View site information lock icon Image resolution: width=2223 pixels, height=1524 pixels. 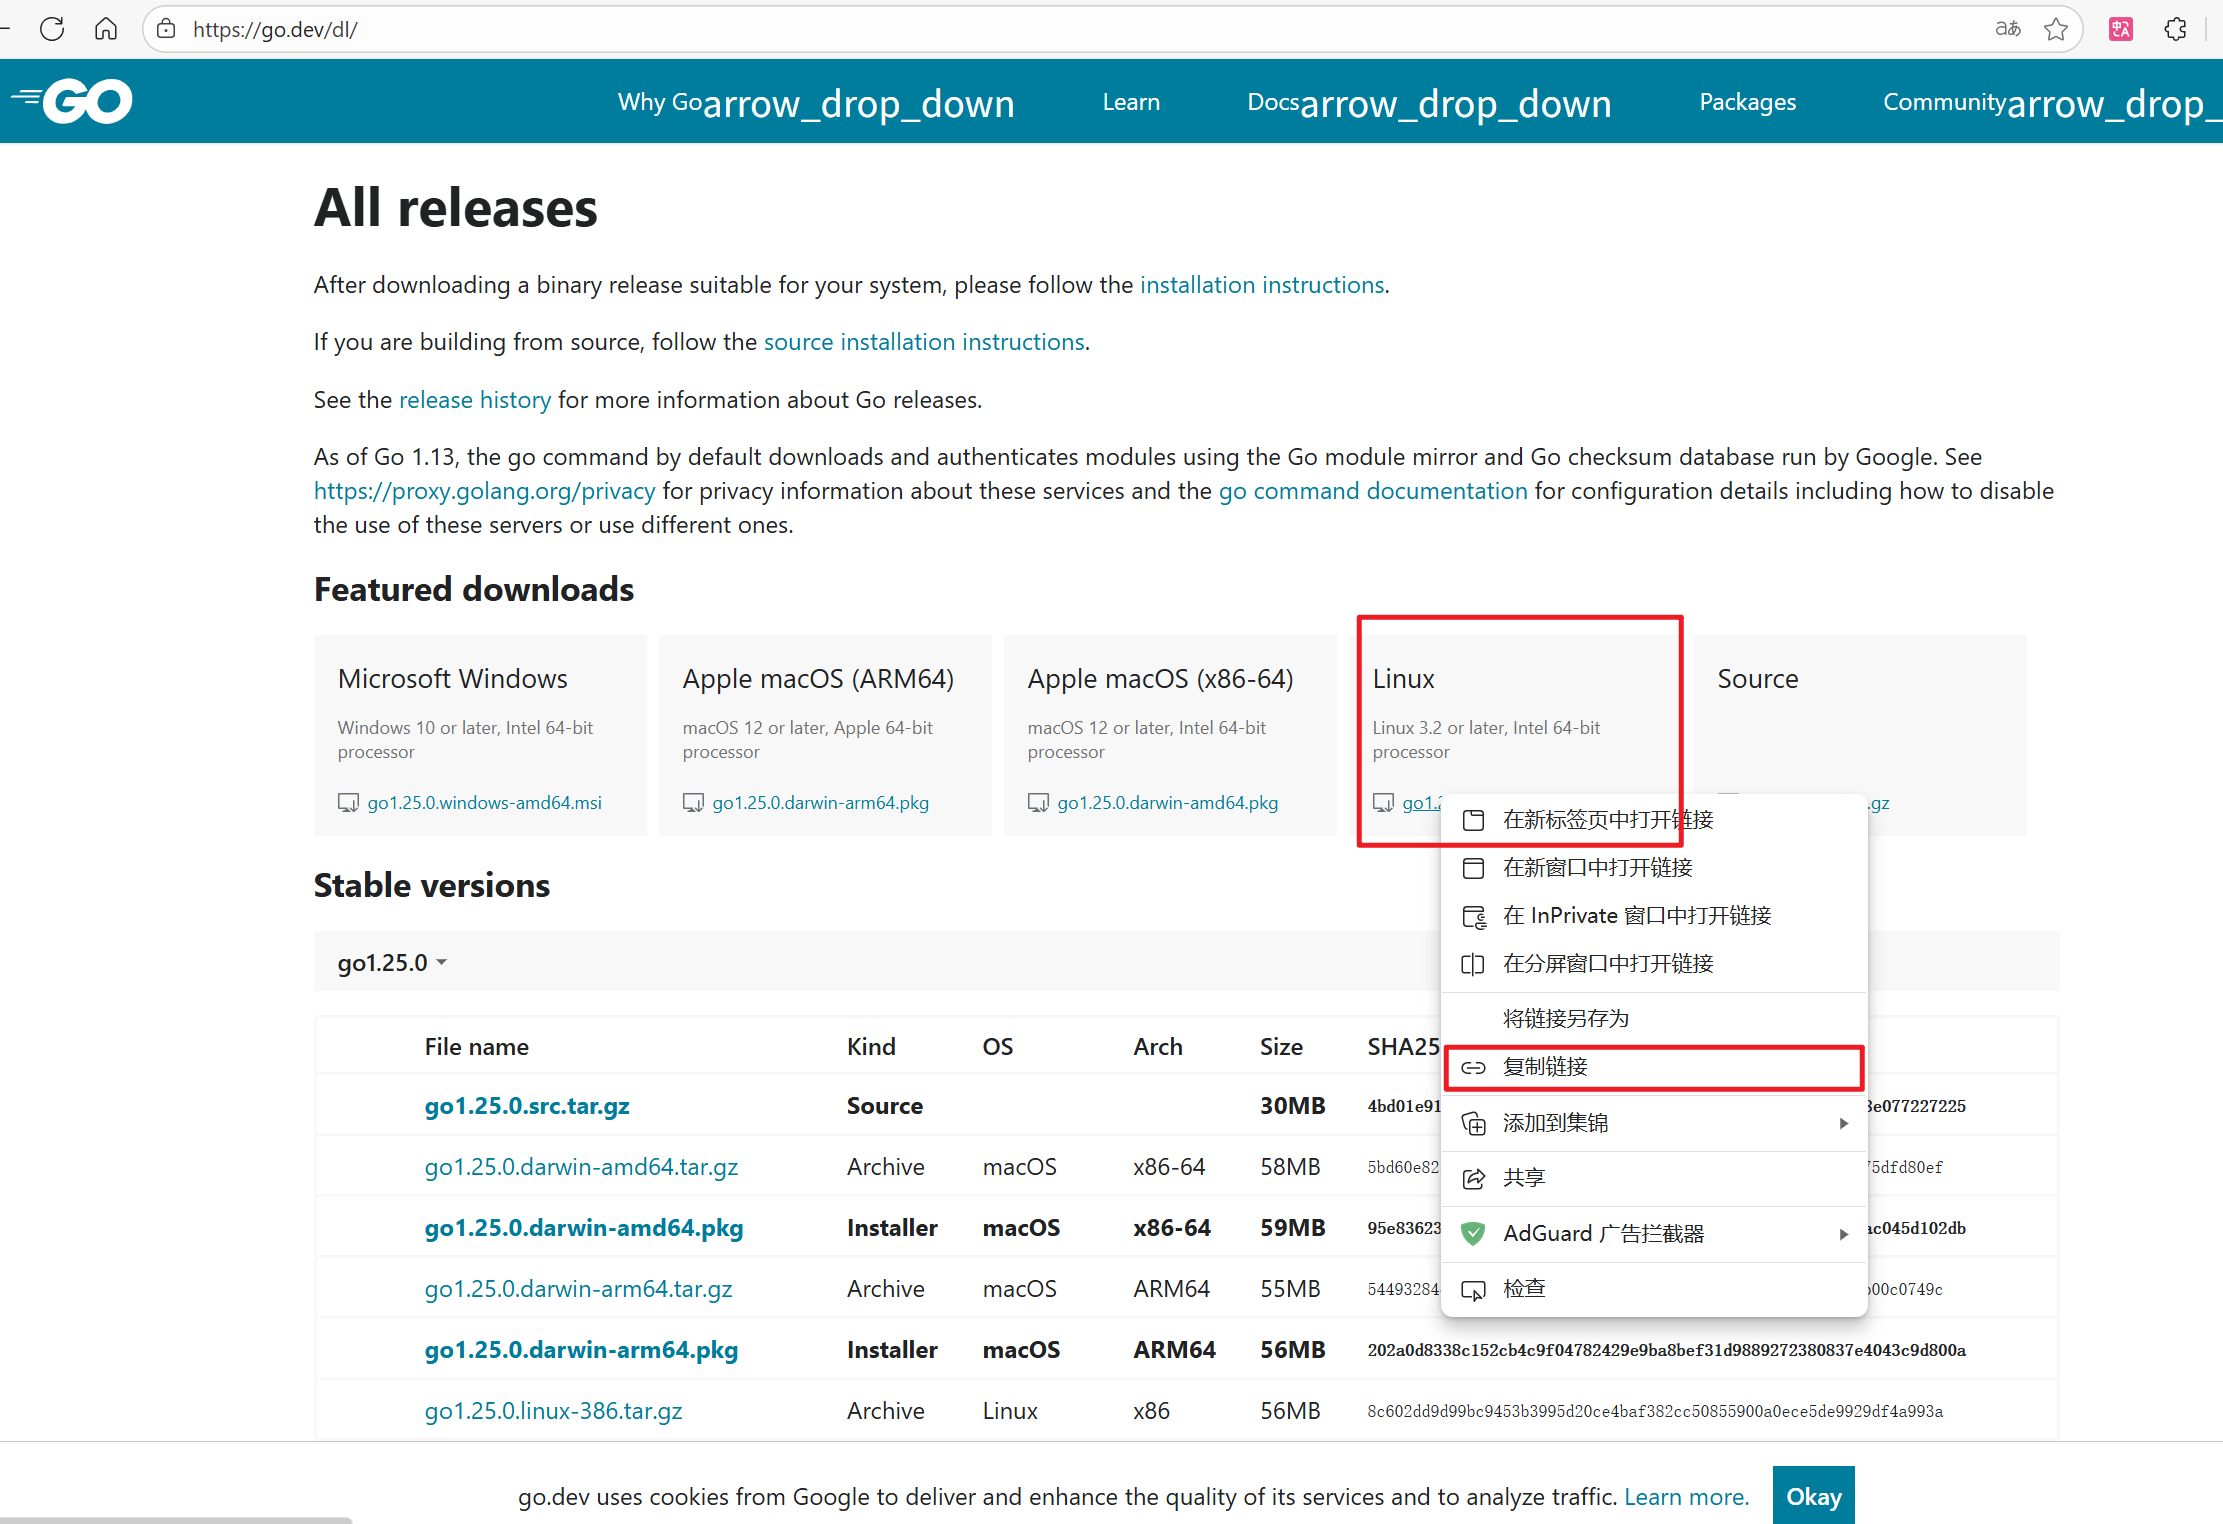(x=166, y=29)
